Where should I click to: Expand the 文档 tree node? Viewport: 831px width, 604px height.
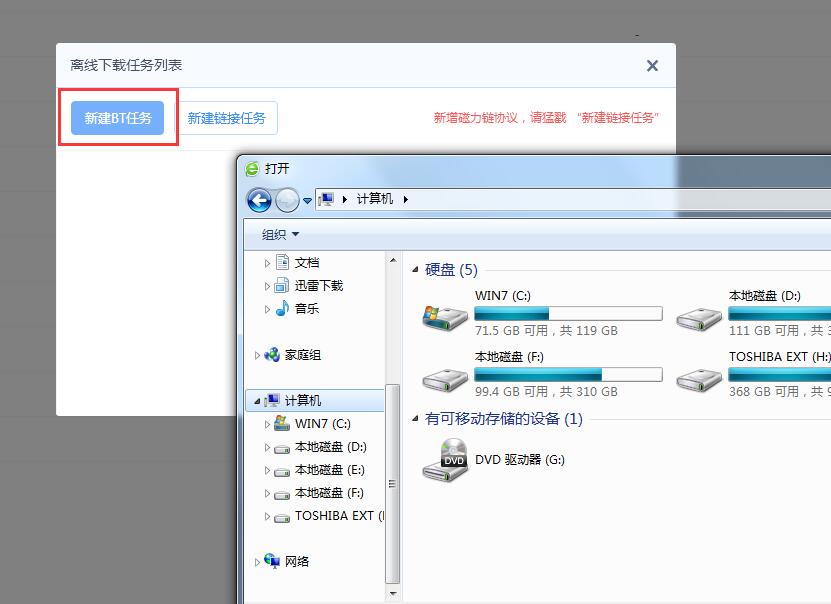[267, 263]
